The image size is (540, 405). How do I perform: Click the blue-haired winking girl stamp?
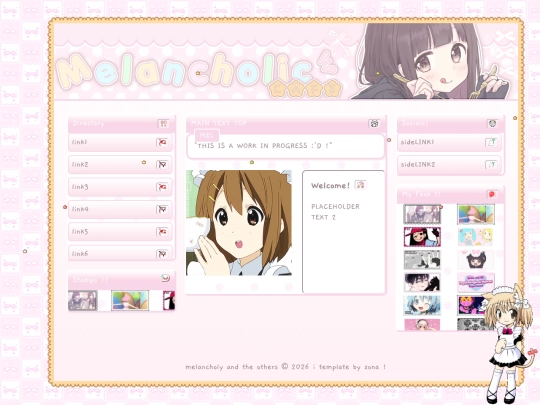[422, 305]
